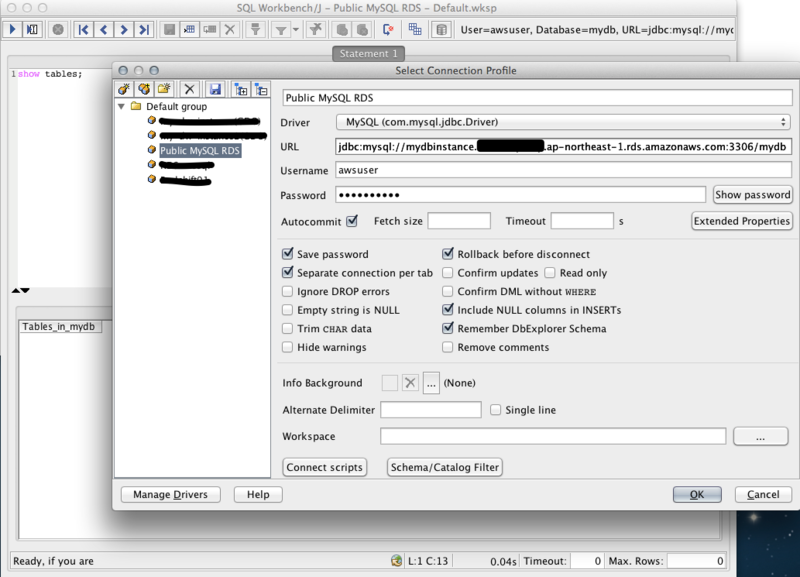
Task: Click the save changes to database icon
Action: pos(169,30)
